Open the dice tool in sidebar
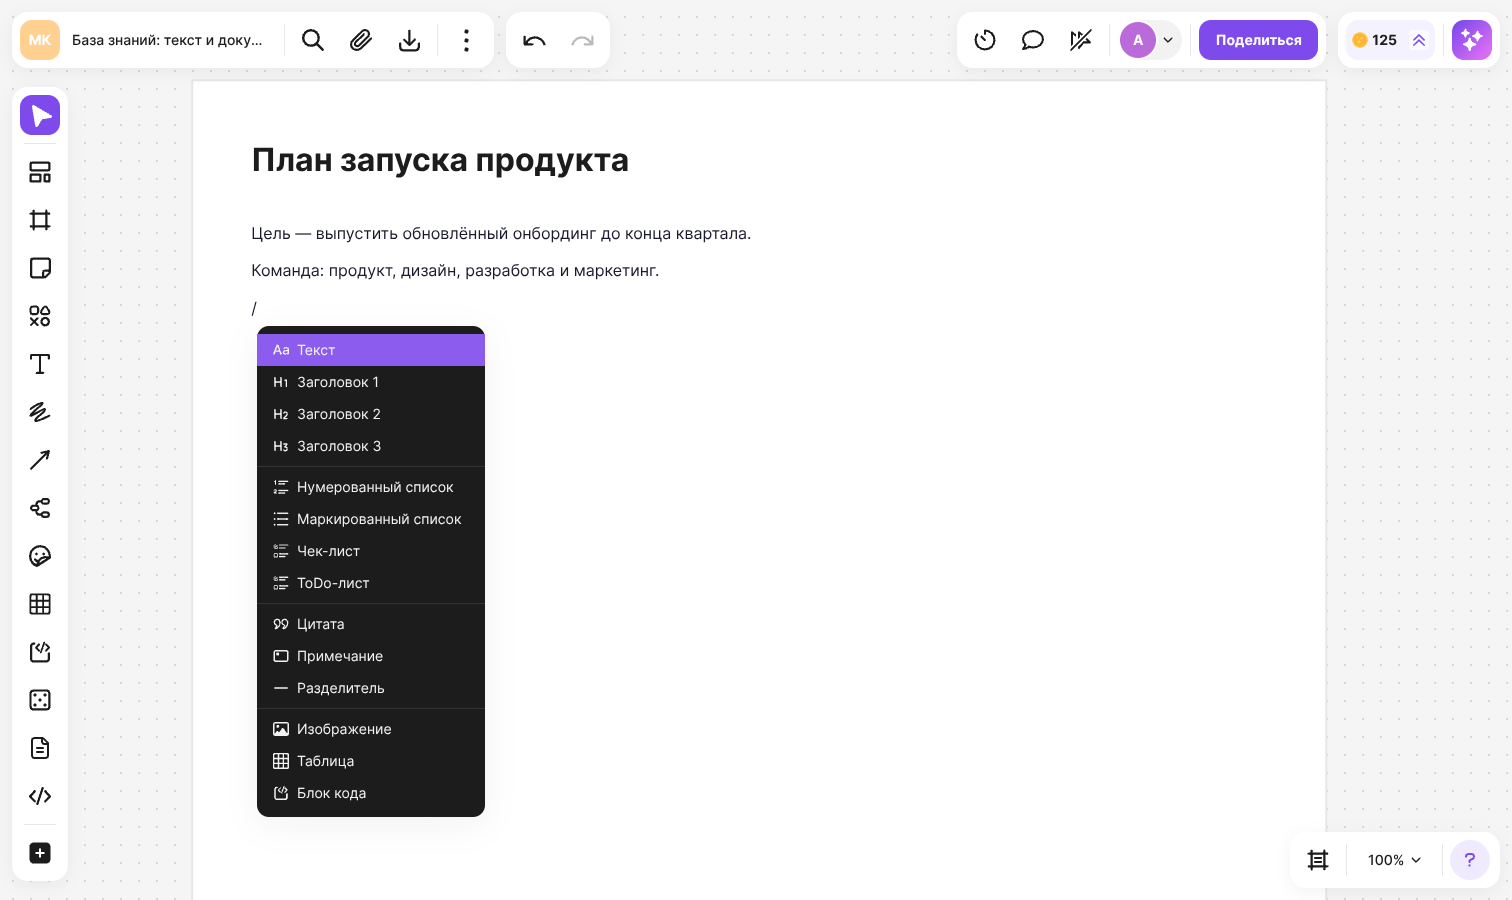 (x=40, y=700)
